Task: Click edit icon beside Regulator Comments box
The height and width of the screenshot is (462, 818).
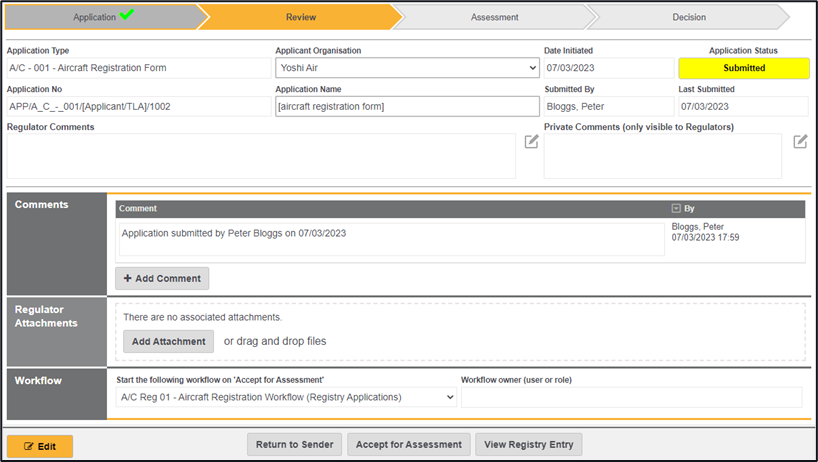Action: pos(532,142)
